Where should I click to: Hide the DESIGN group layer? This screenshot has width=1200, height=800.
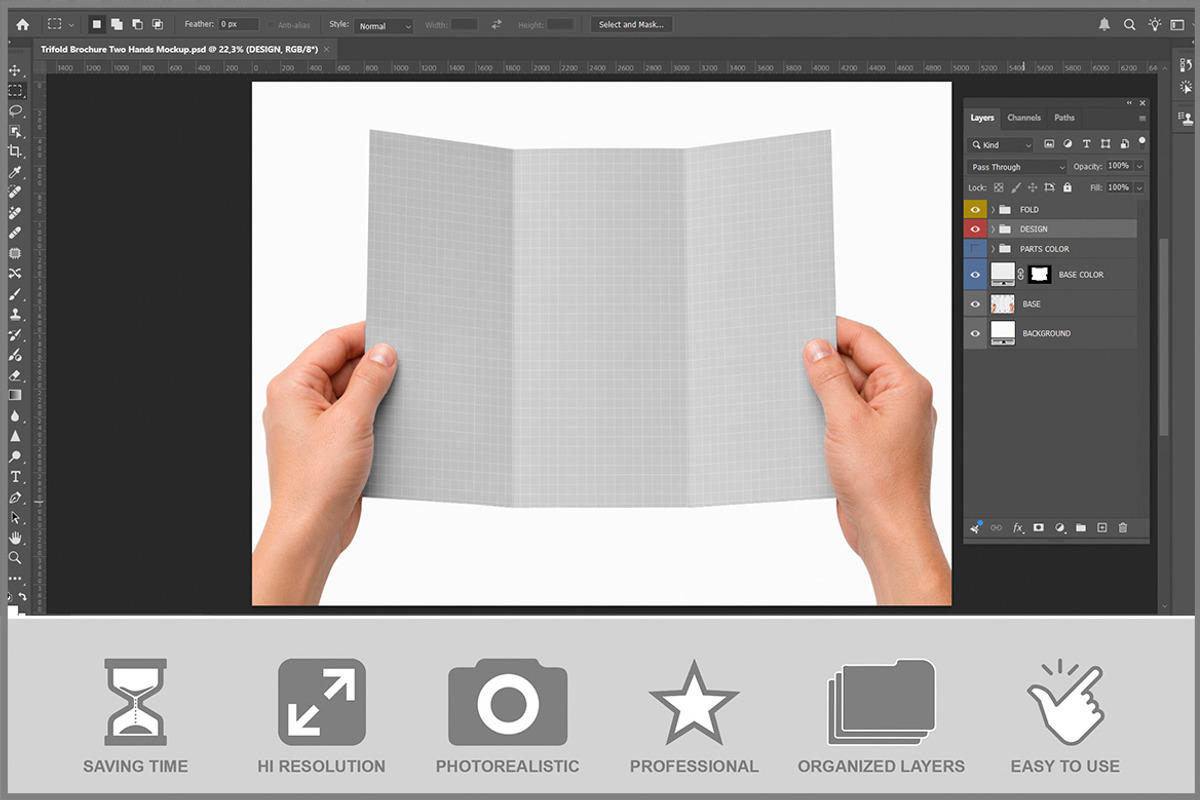(975, 229)
